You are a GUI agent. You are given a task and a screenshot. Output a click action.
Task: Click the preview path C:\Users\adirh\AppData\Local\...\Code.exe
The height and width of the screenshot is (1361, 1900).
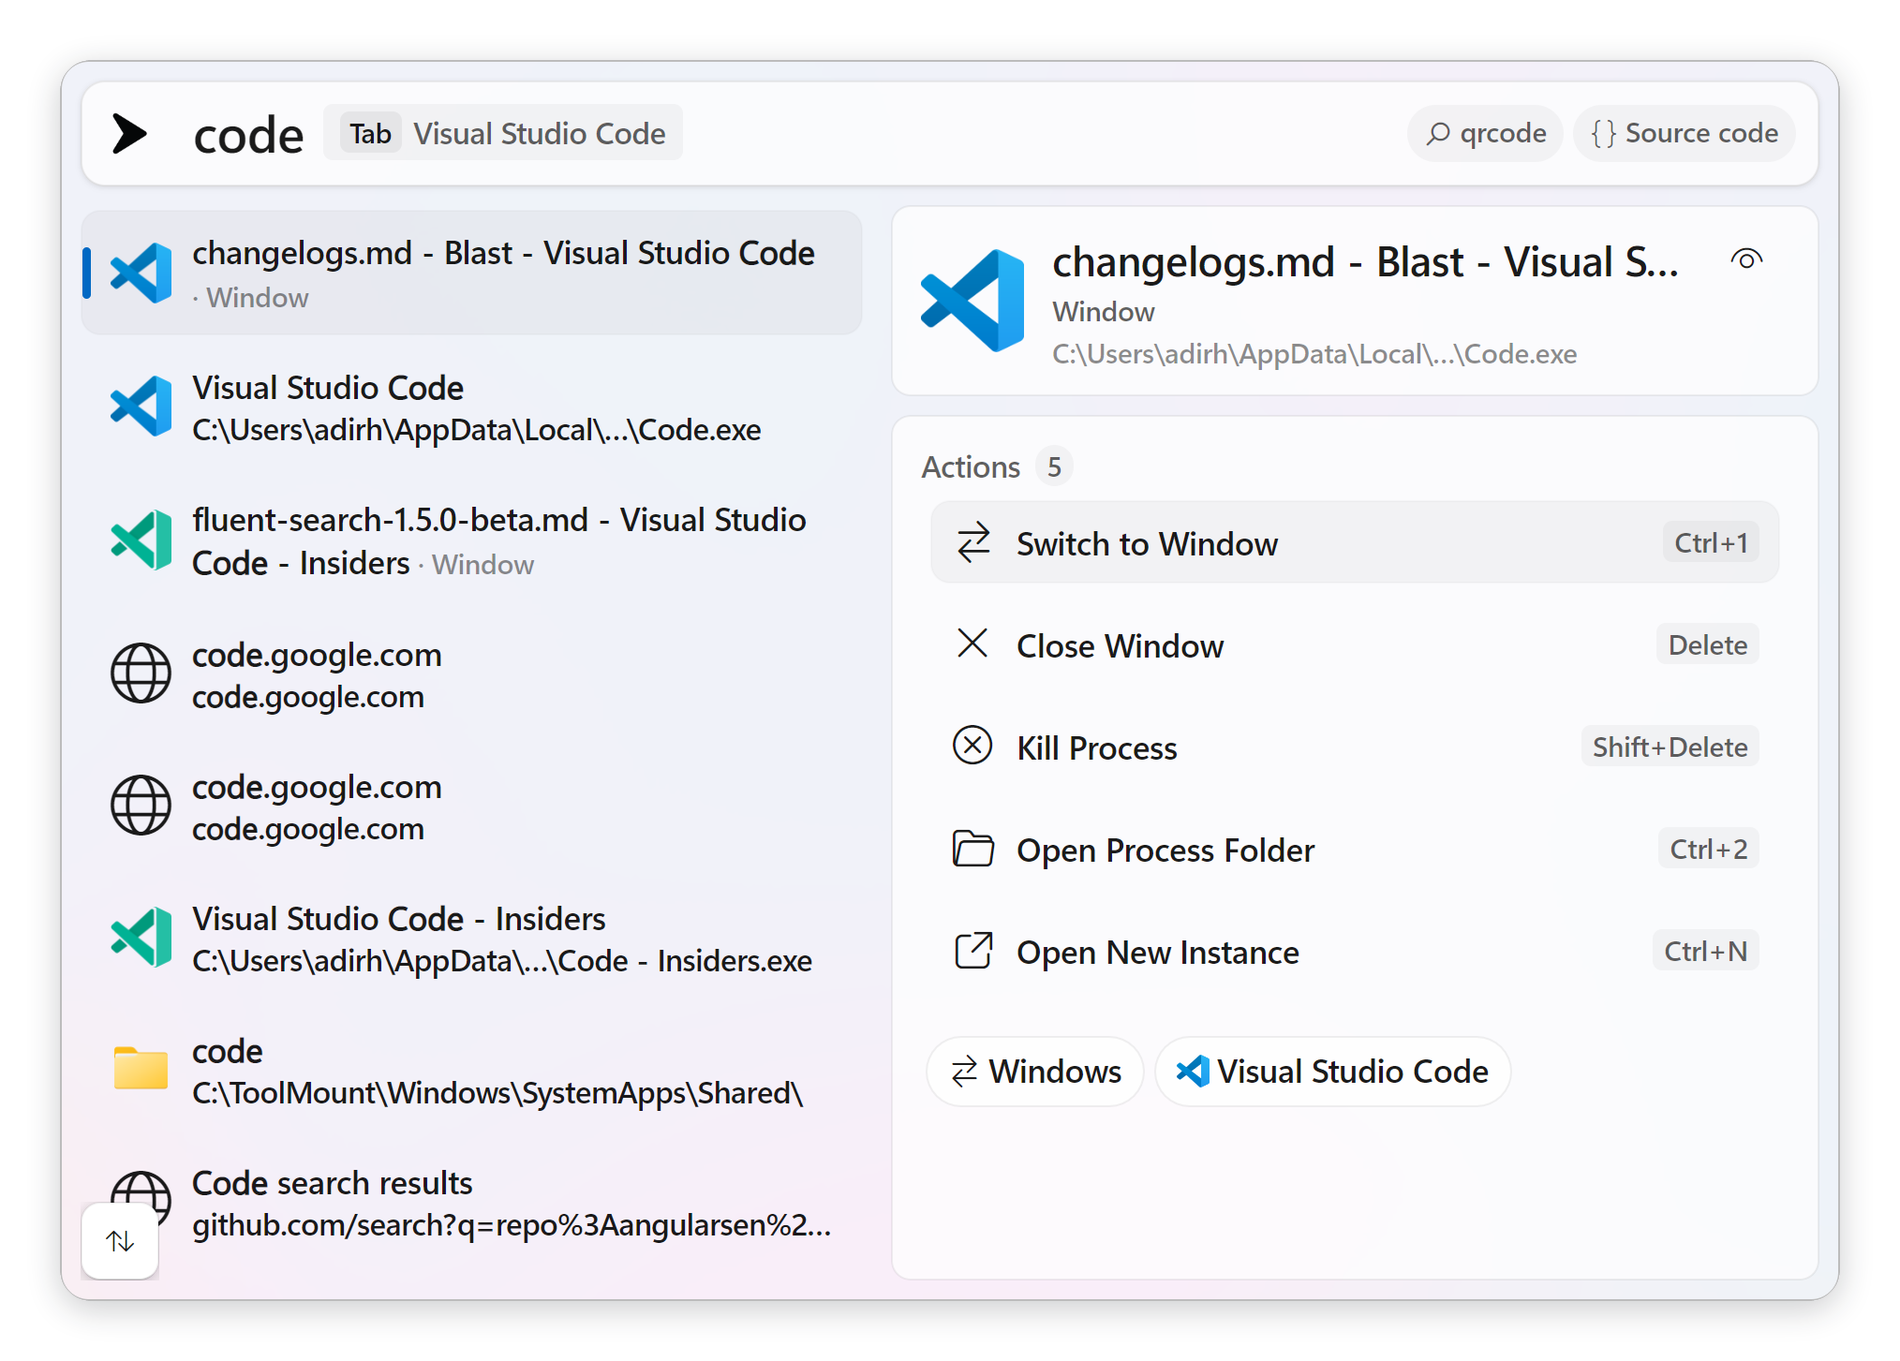tap(1314, 354)
